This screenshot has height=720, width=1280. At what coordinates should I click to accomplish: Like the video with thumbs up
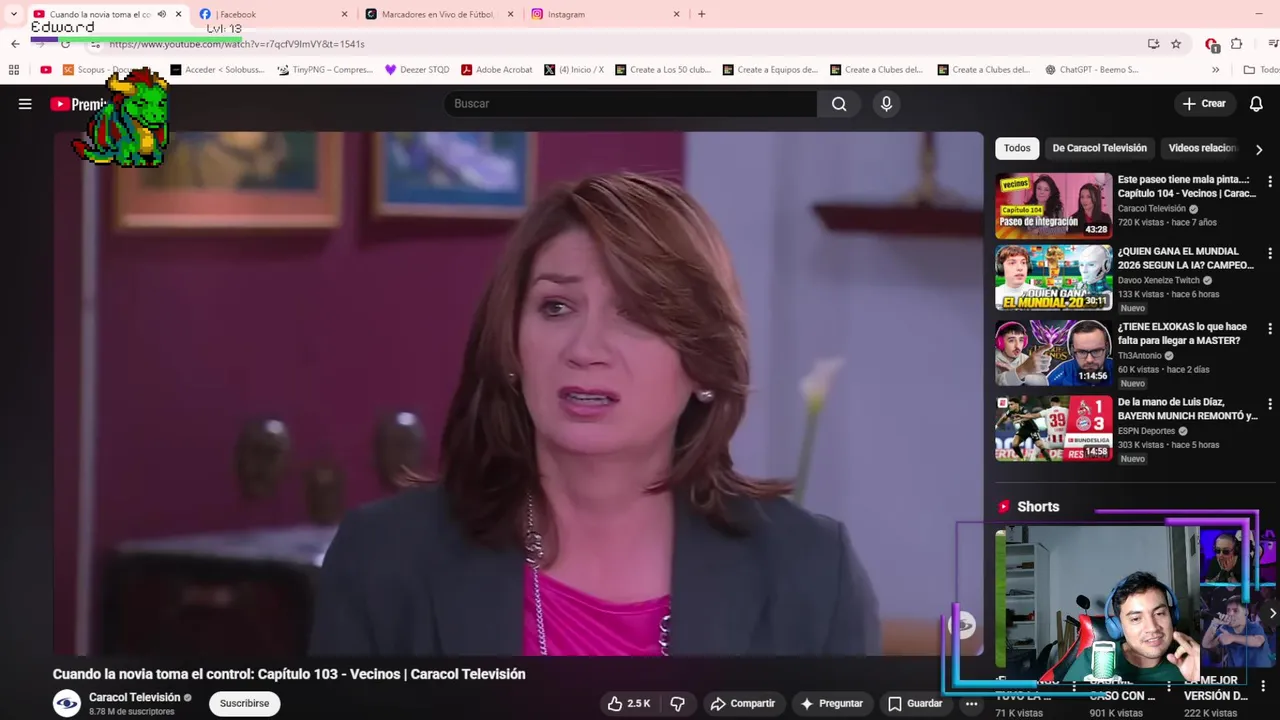pos(628,703)
